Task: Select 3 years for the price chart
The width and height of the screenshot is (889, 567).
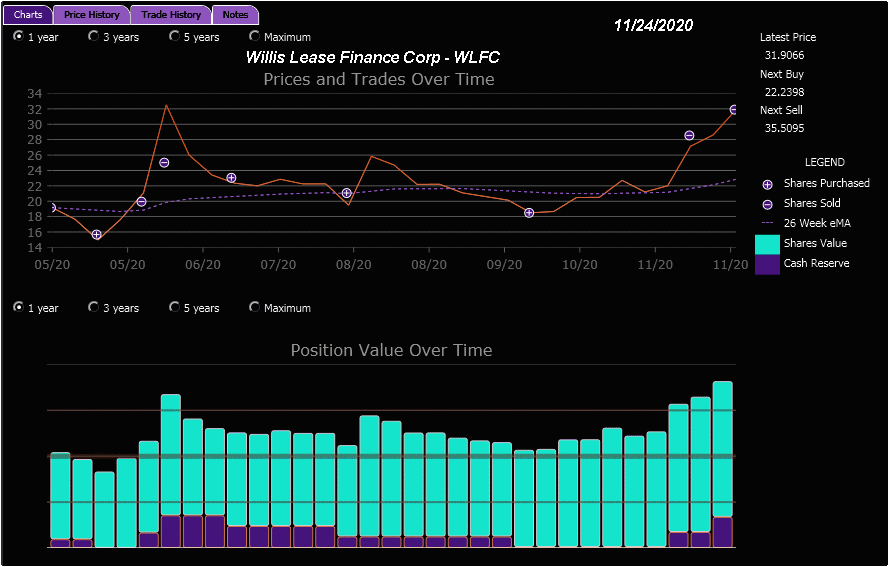Action: (x=94, y=37)
